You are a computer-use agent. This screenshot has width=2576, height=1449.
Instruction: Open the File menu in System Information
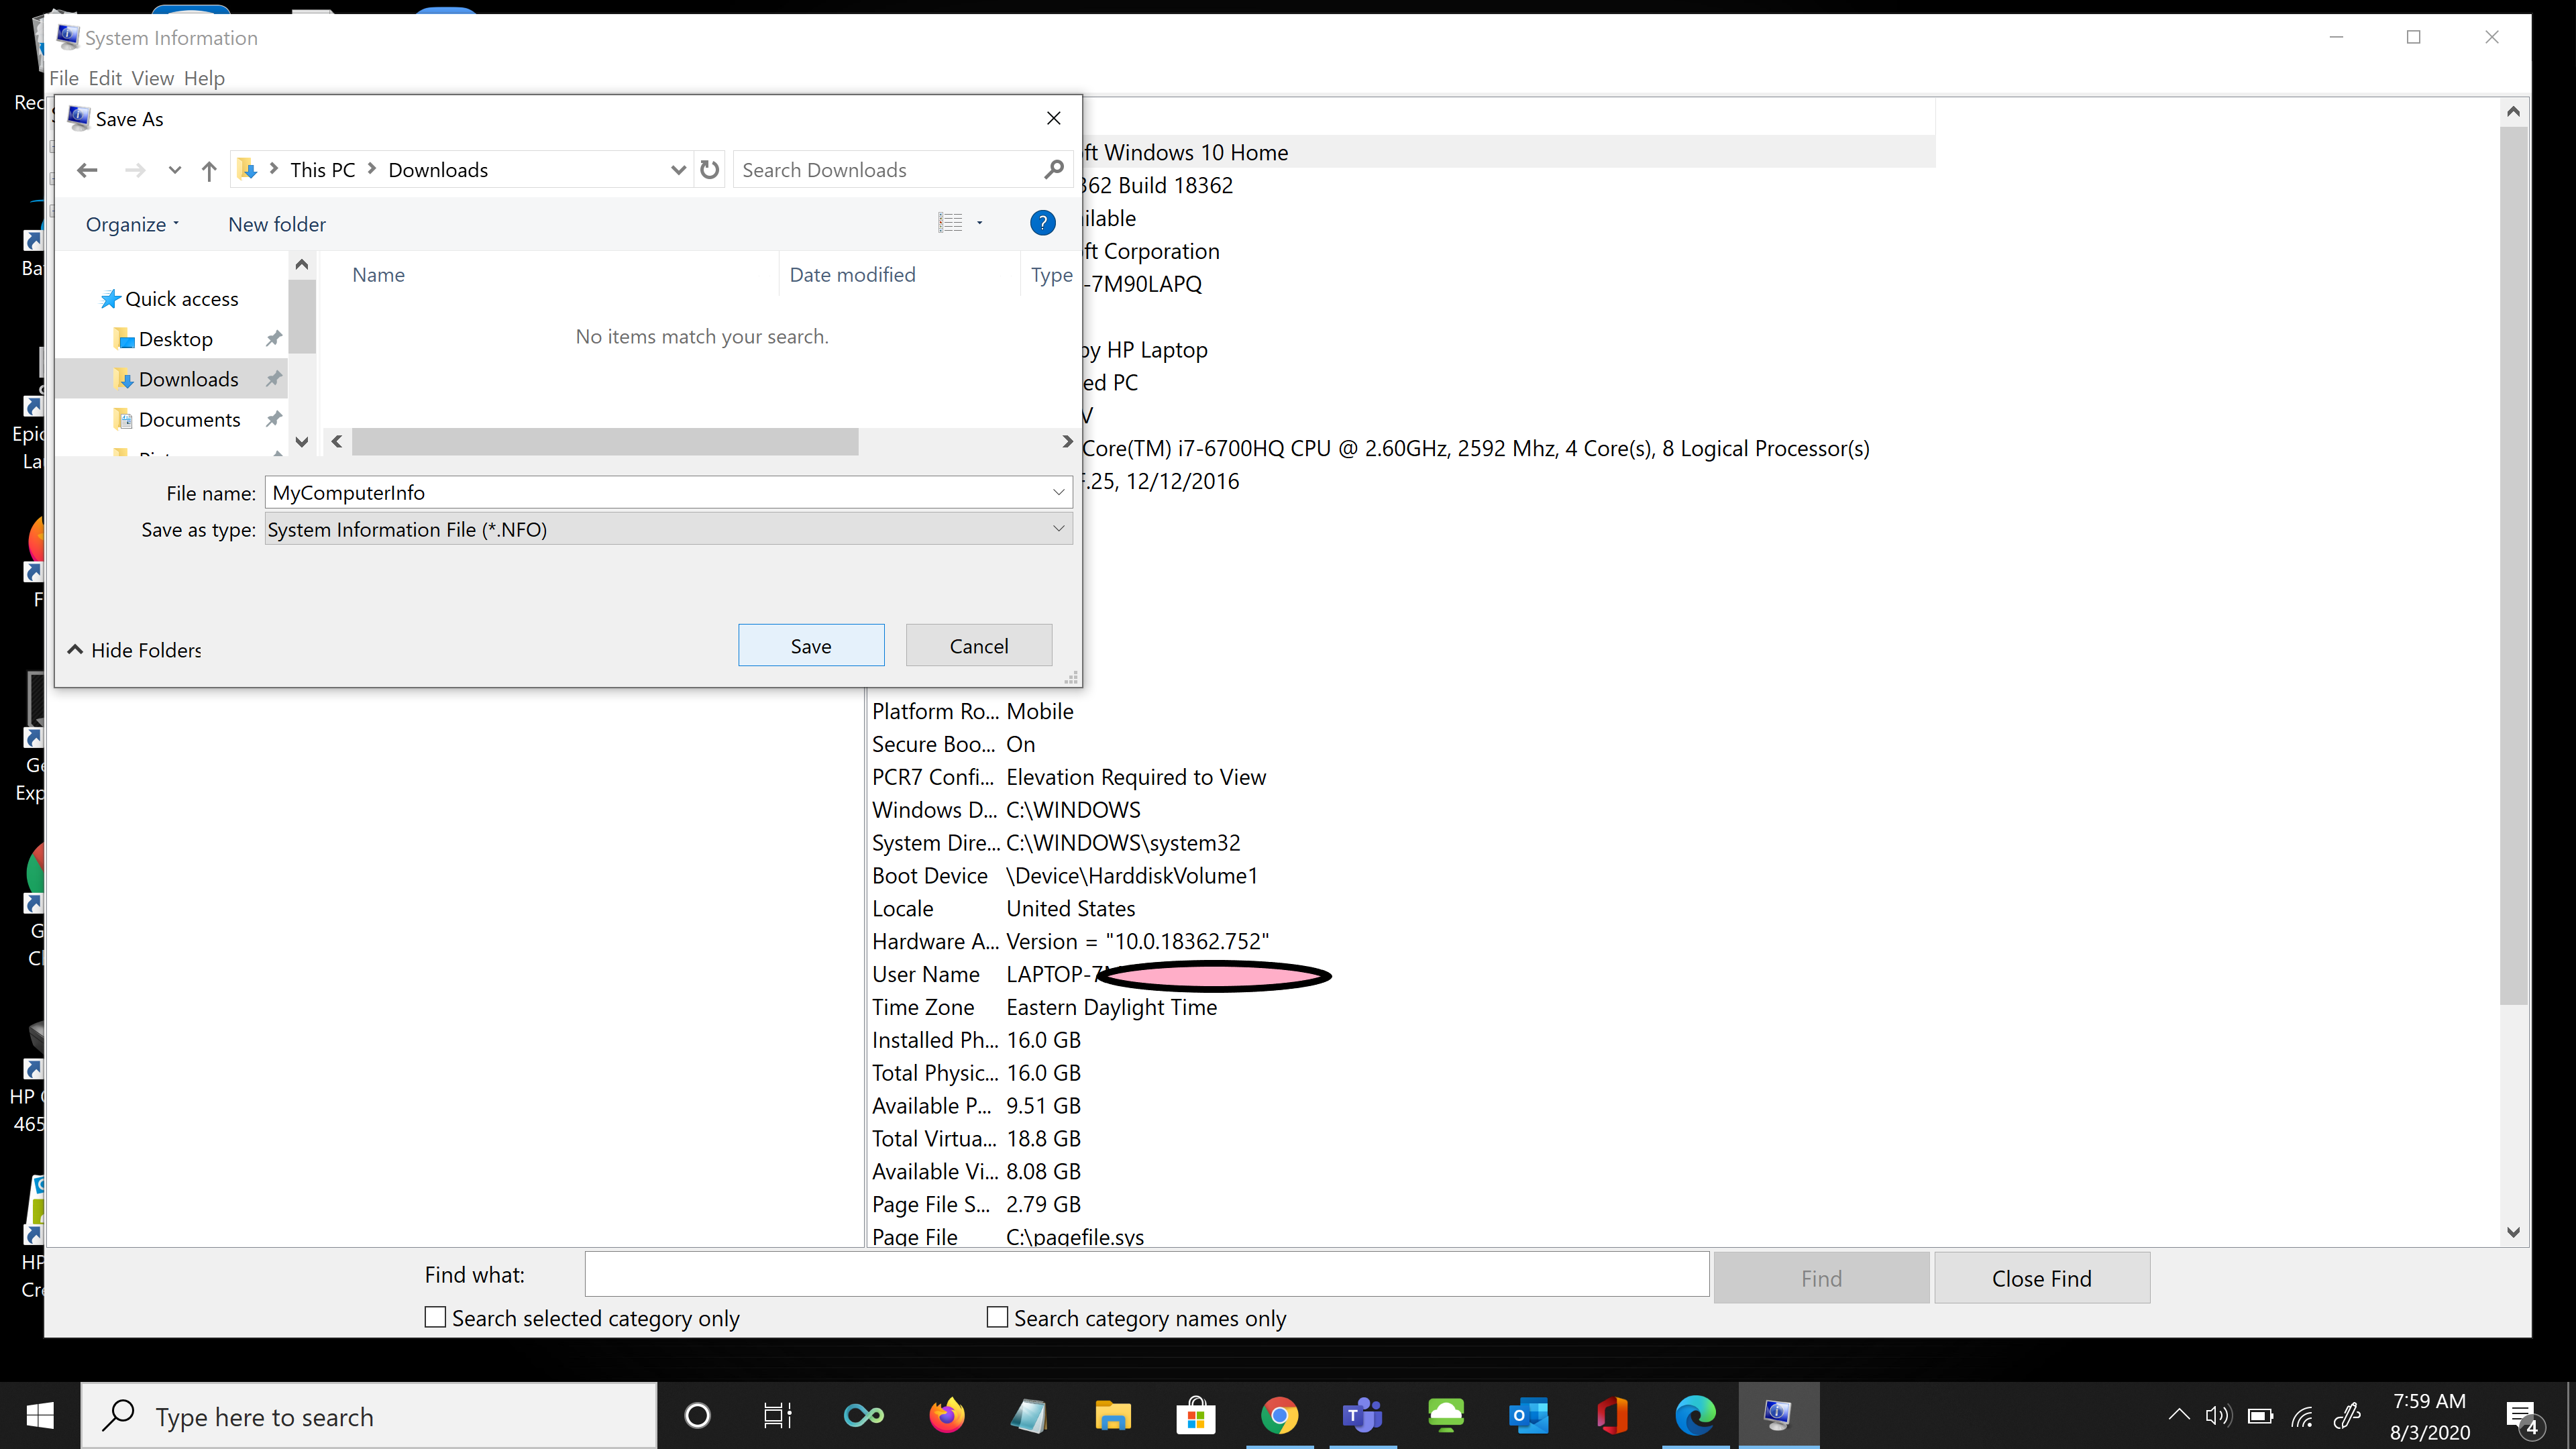(x=64, y=78)
